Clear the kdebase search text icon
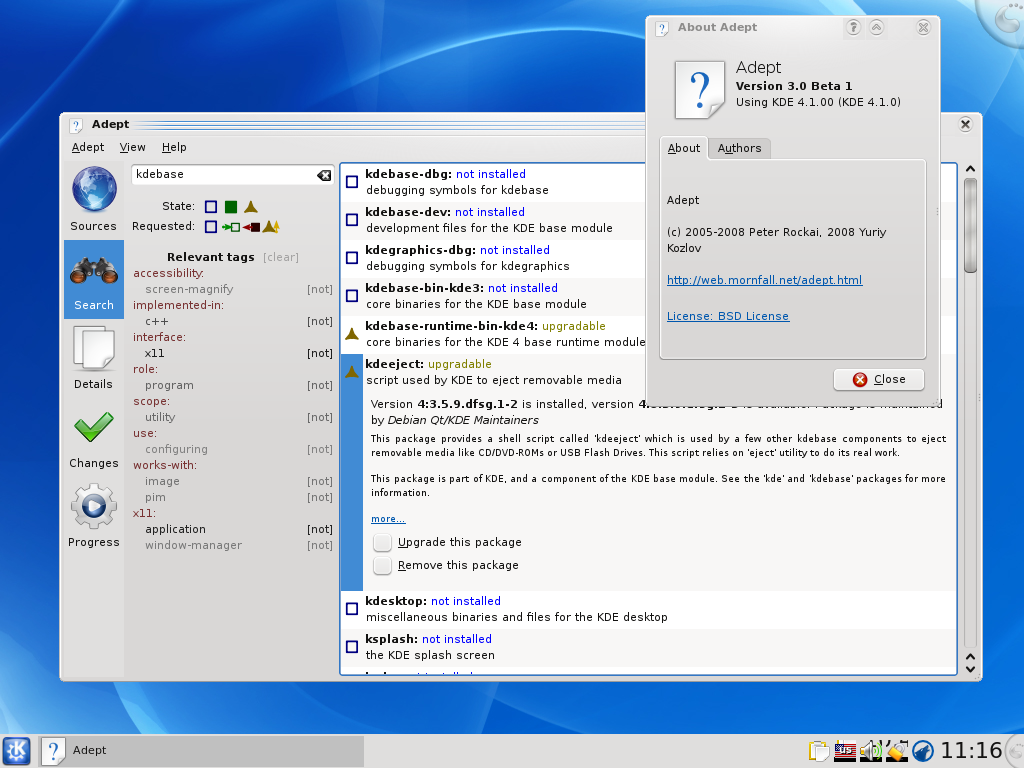 point(324,175)
